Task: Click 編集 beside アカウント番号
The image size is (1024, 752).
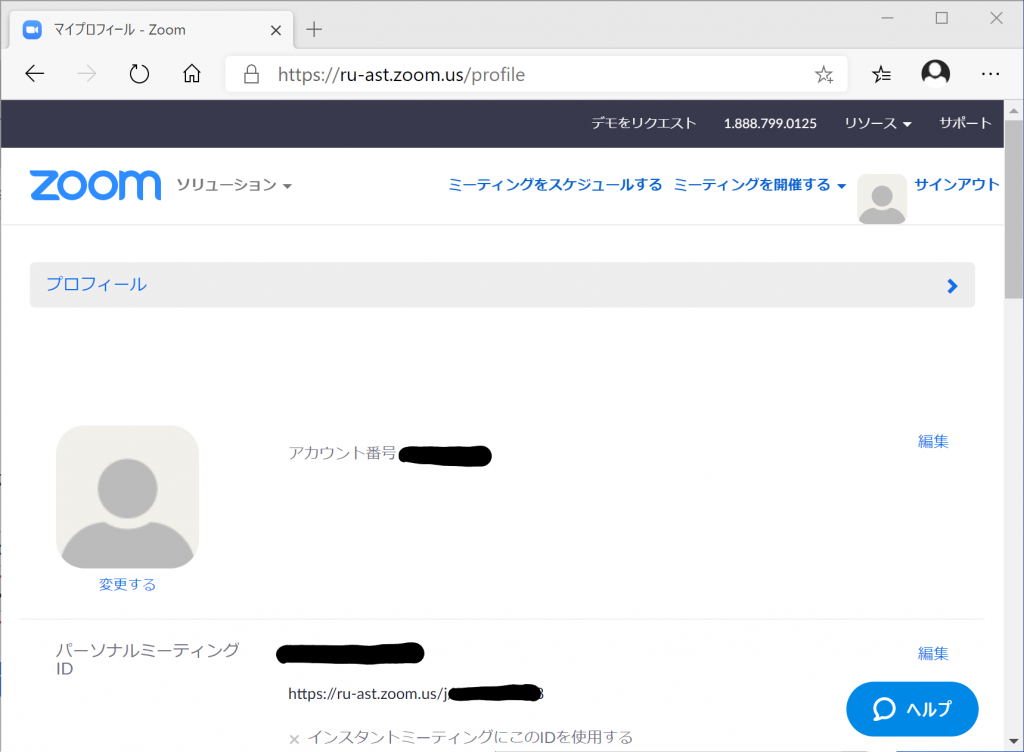Action: pos(933,441)
